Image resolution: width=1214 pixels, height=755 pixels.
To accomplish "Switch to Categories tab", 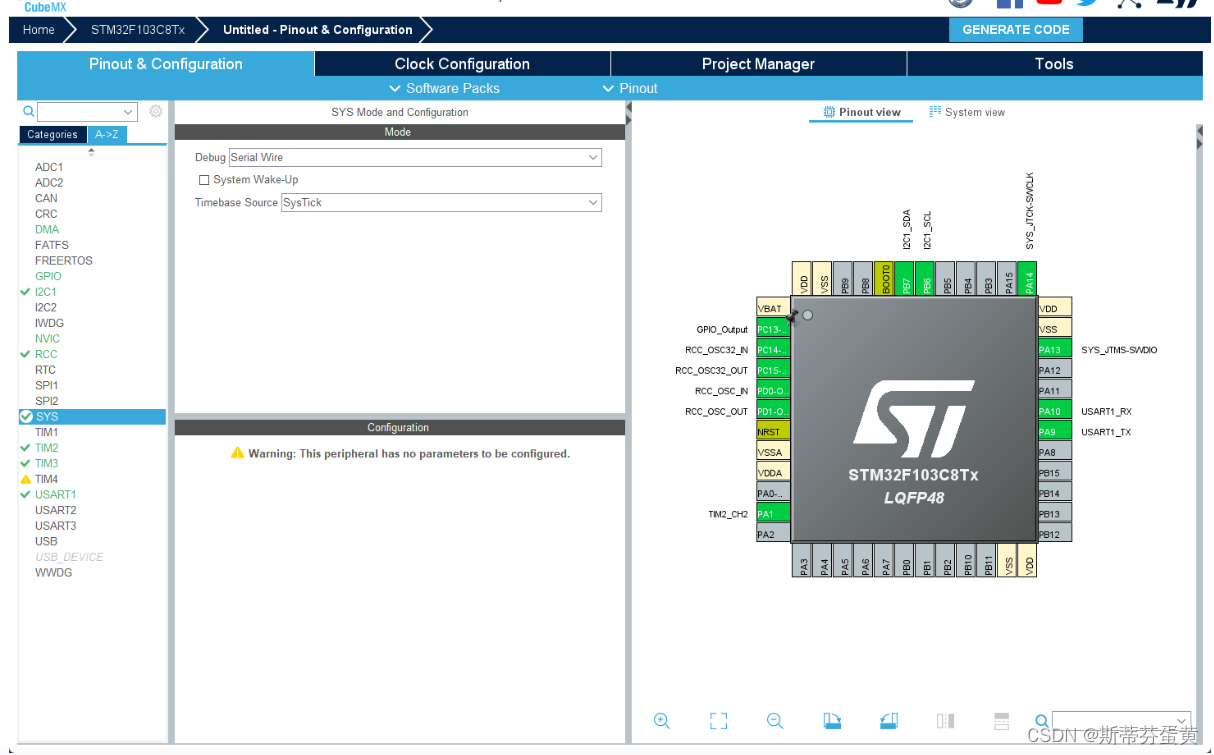I will point(52,134).
